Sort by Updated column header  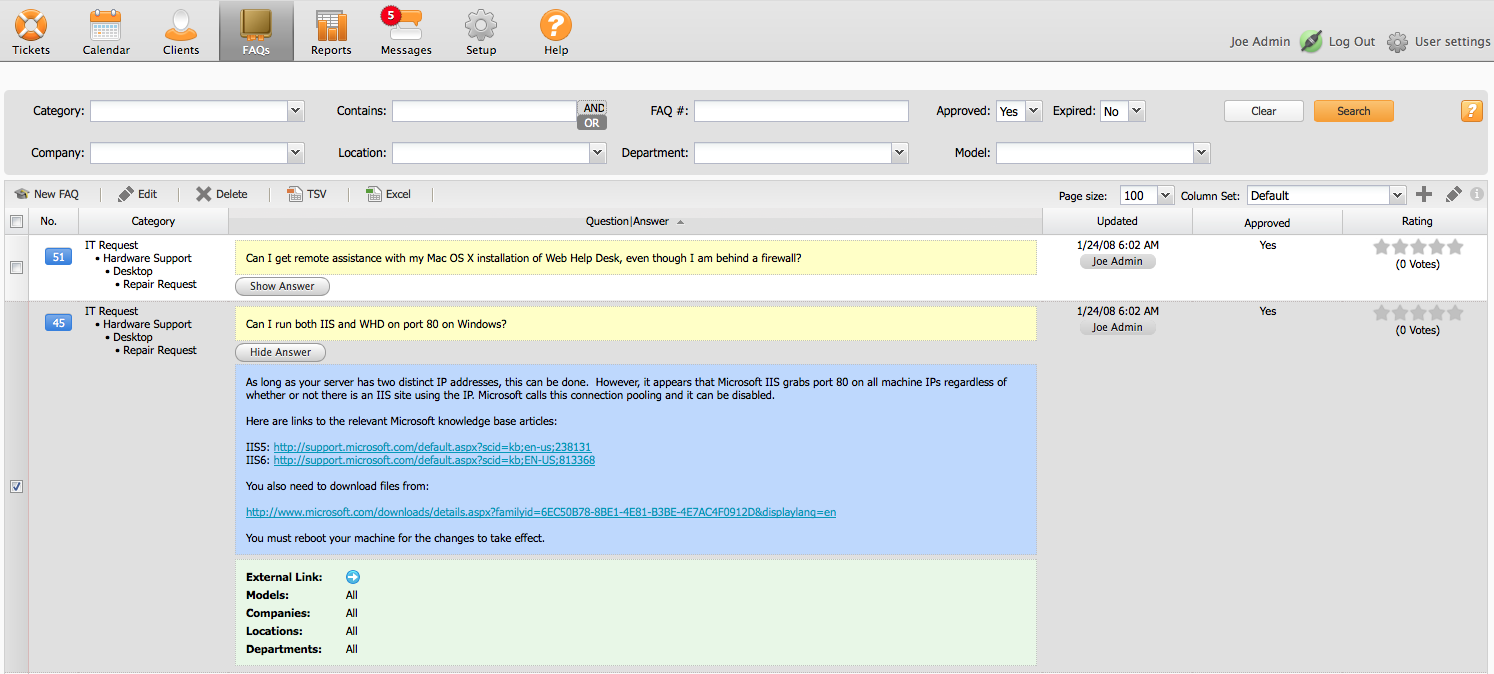(1117, 221)
